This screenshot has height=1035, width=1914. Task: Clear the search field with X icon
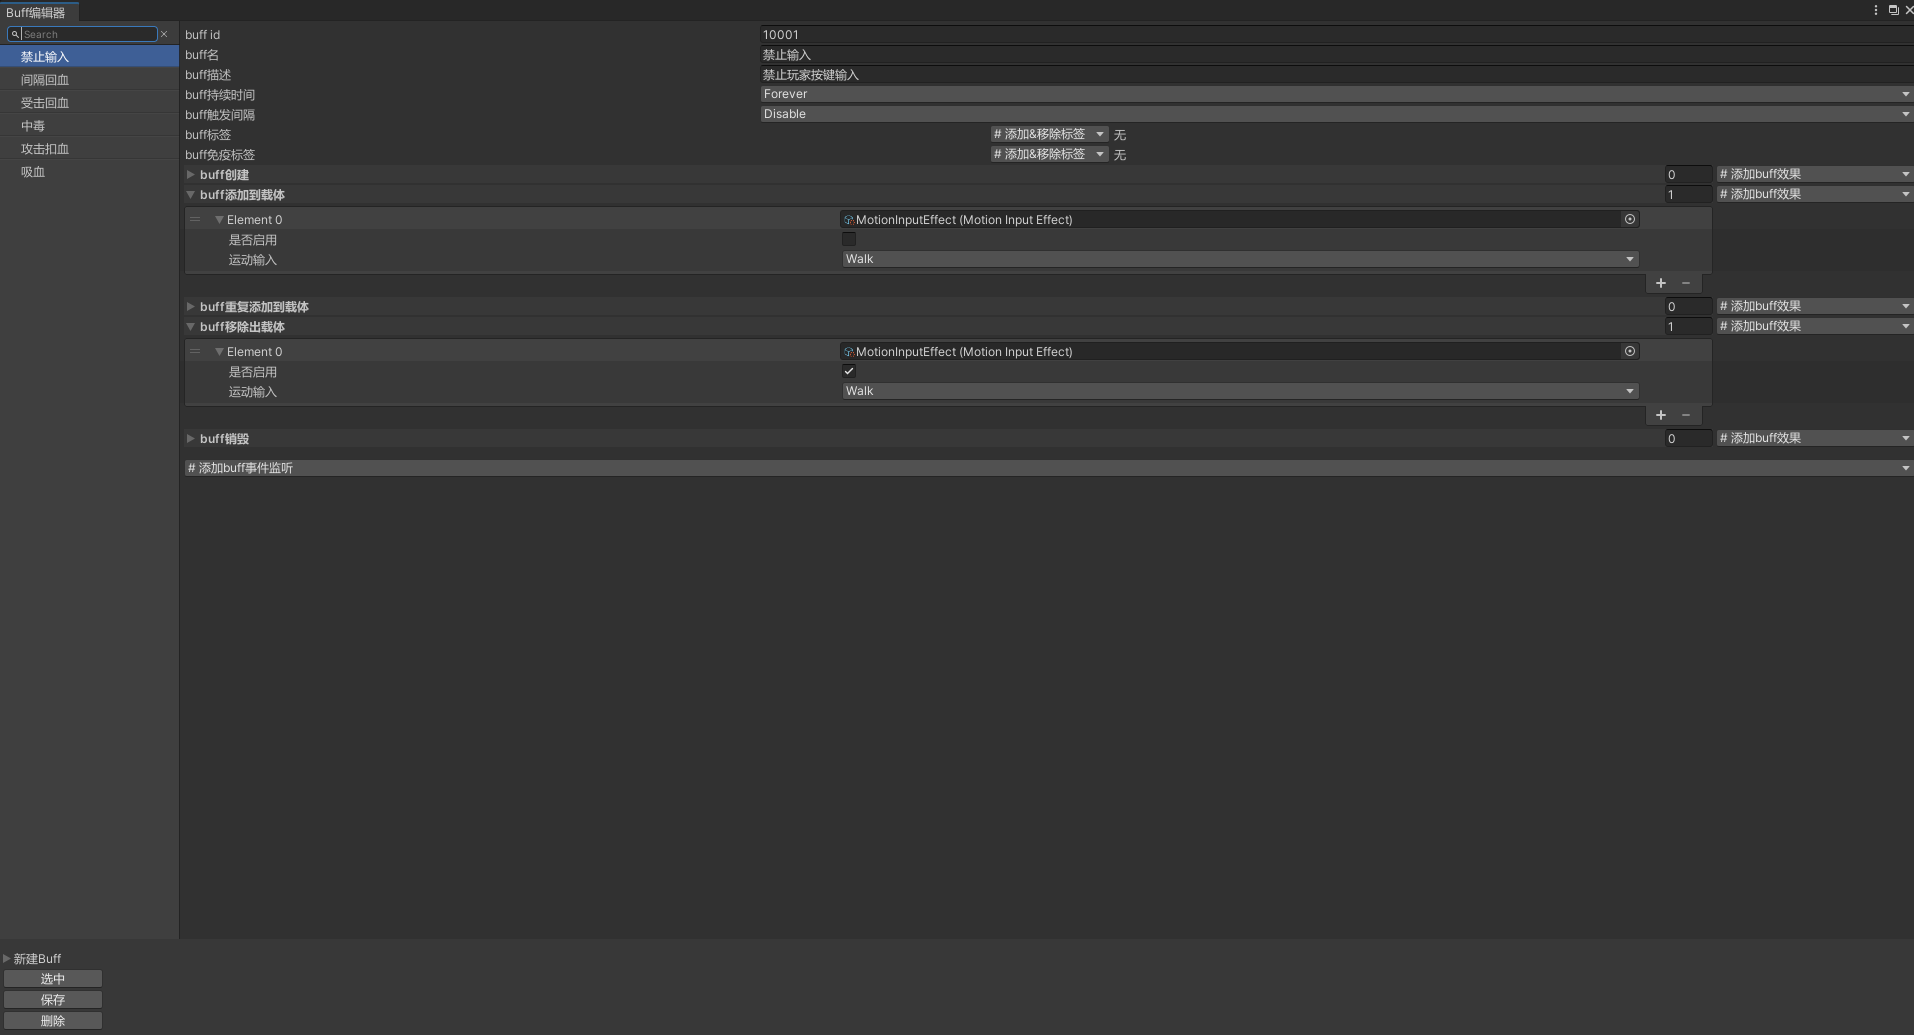coord(165,34)
